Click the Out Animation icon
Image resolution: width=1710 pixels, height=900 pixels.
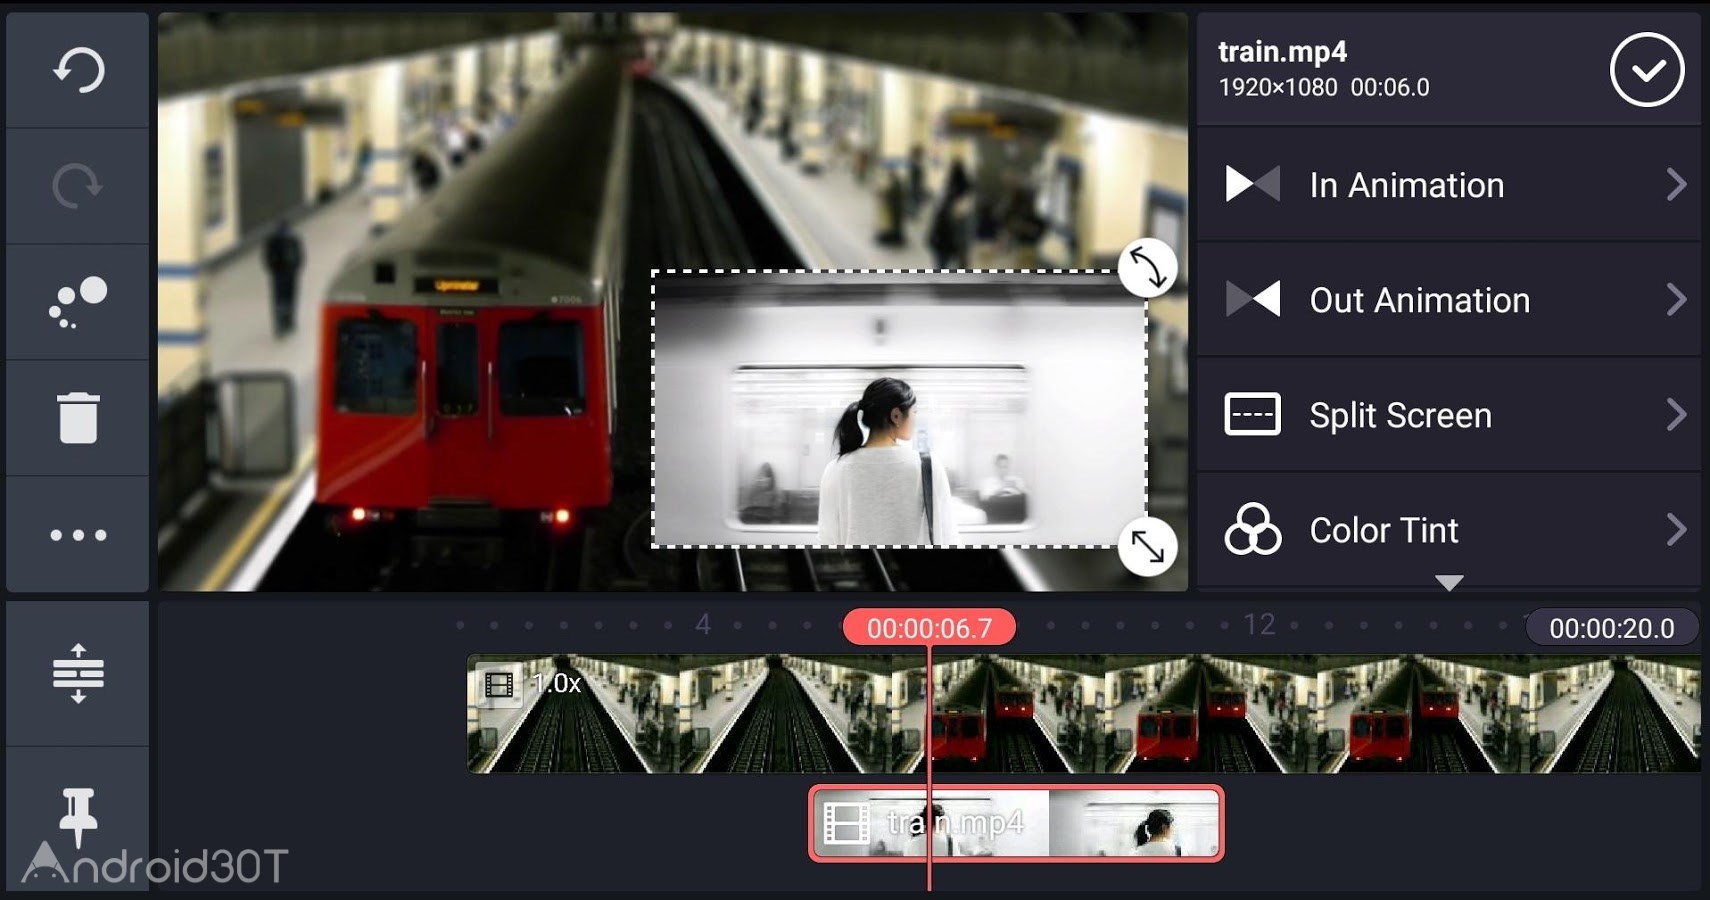point(1252,299)
